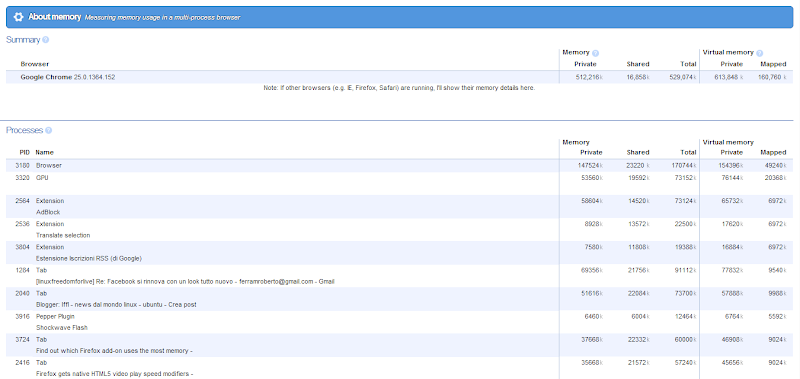Screen dimensions: 800x379
Task: Click the note about other browsers running
Action: [x=399, y=88]
